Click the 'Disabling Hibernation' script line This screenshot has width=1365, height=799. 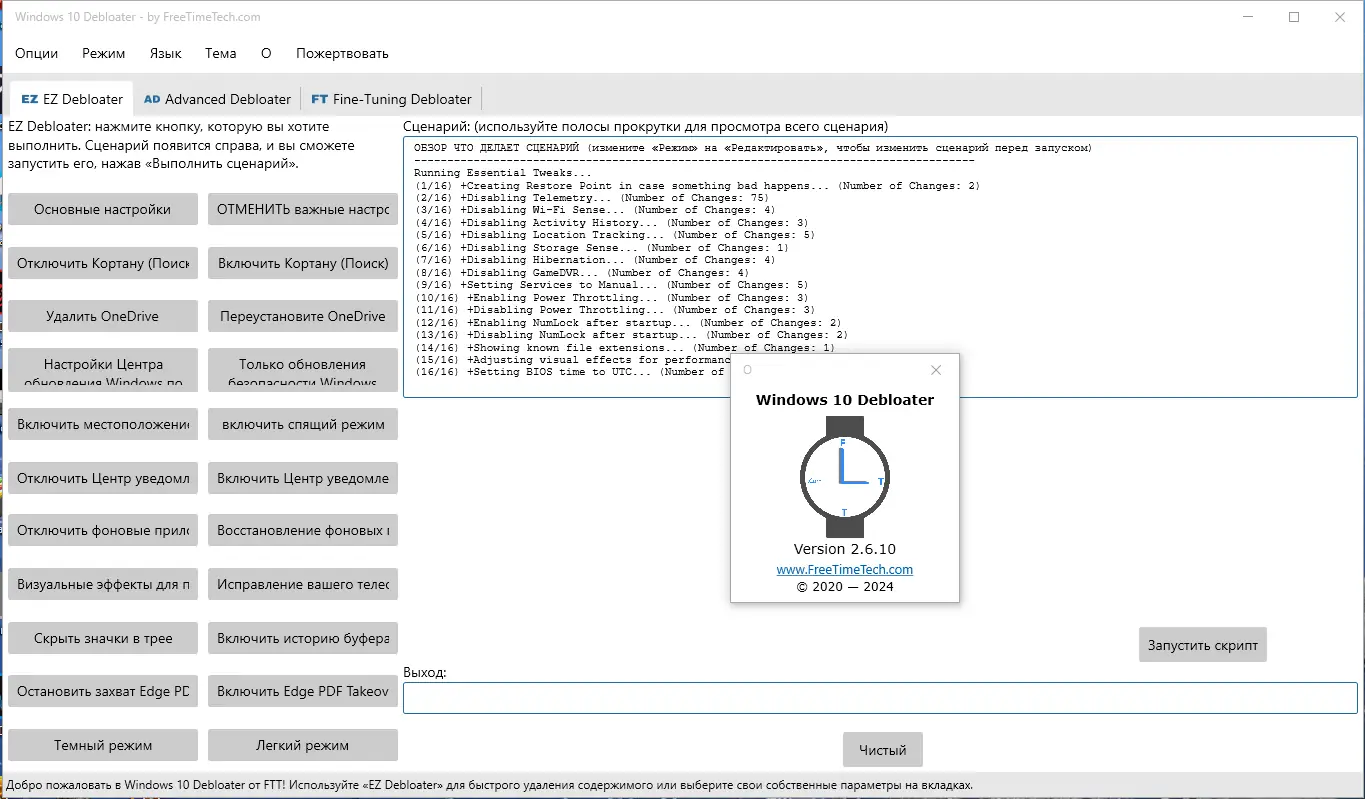[594, 261]
